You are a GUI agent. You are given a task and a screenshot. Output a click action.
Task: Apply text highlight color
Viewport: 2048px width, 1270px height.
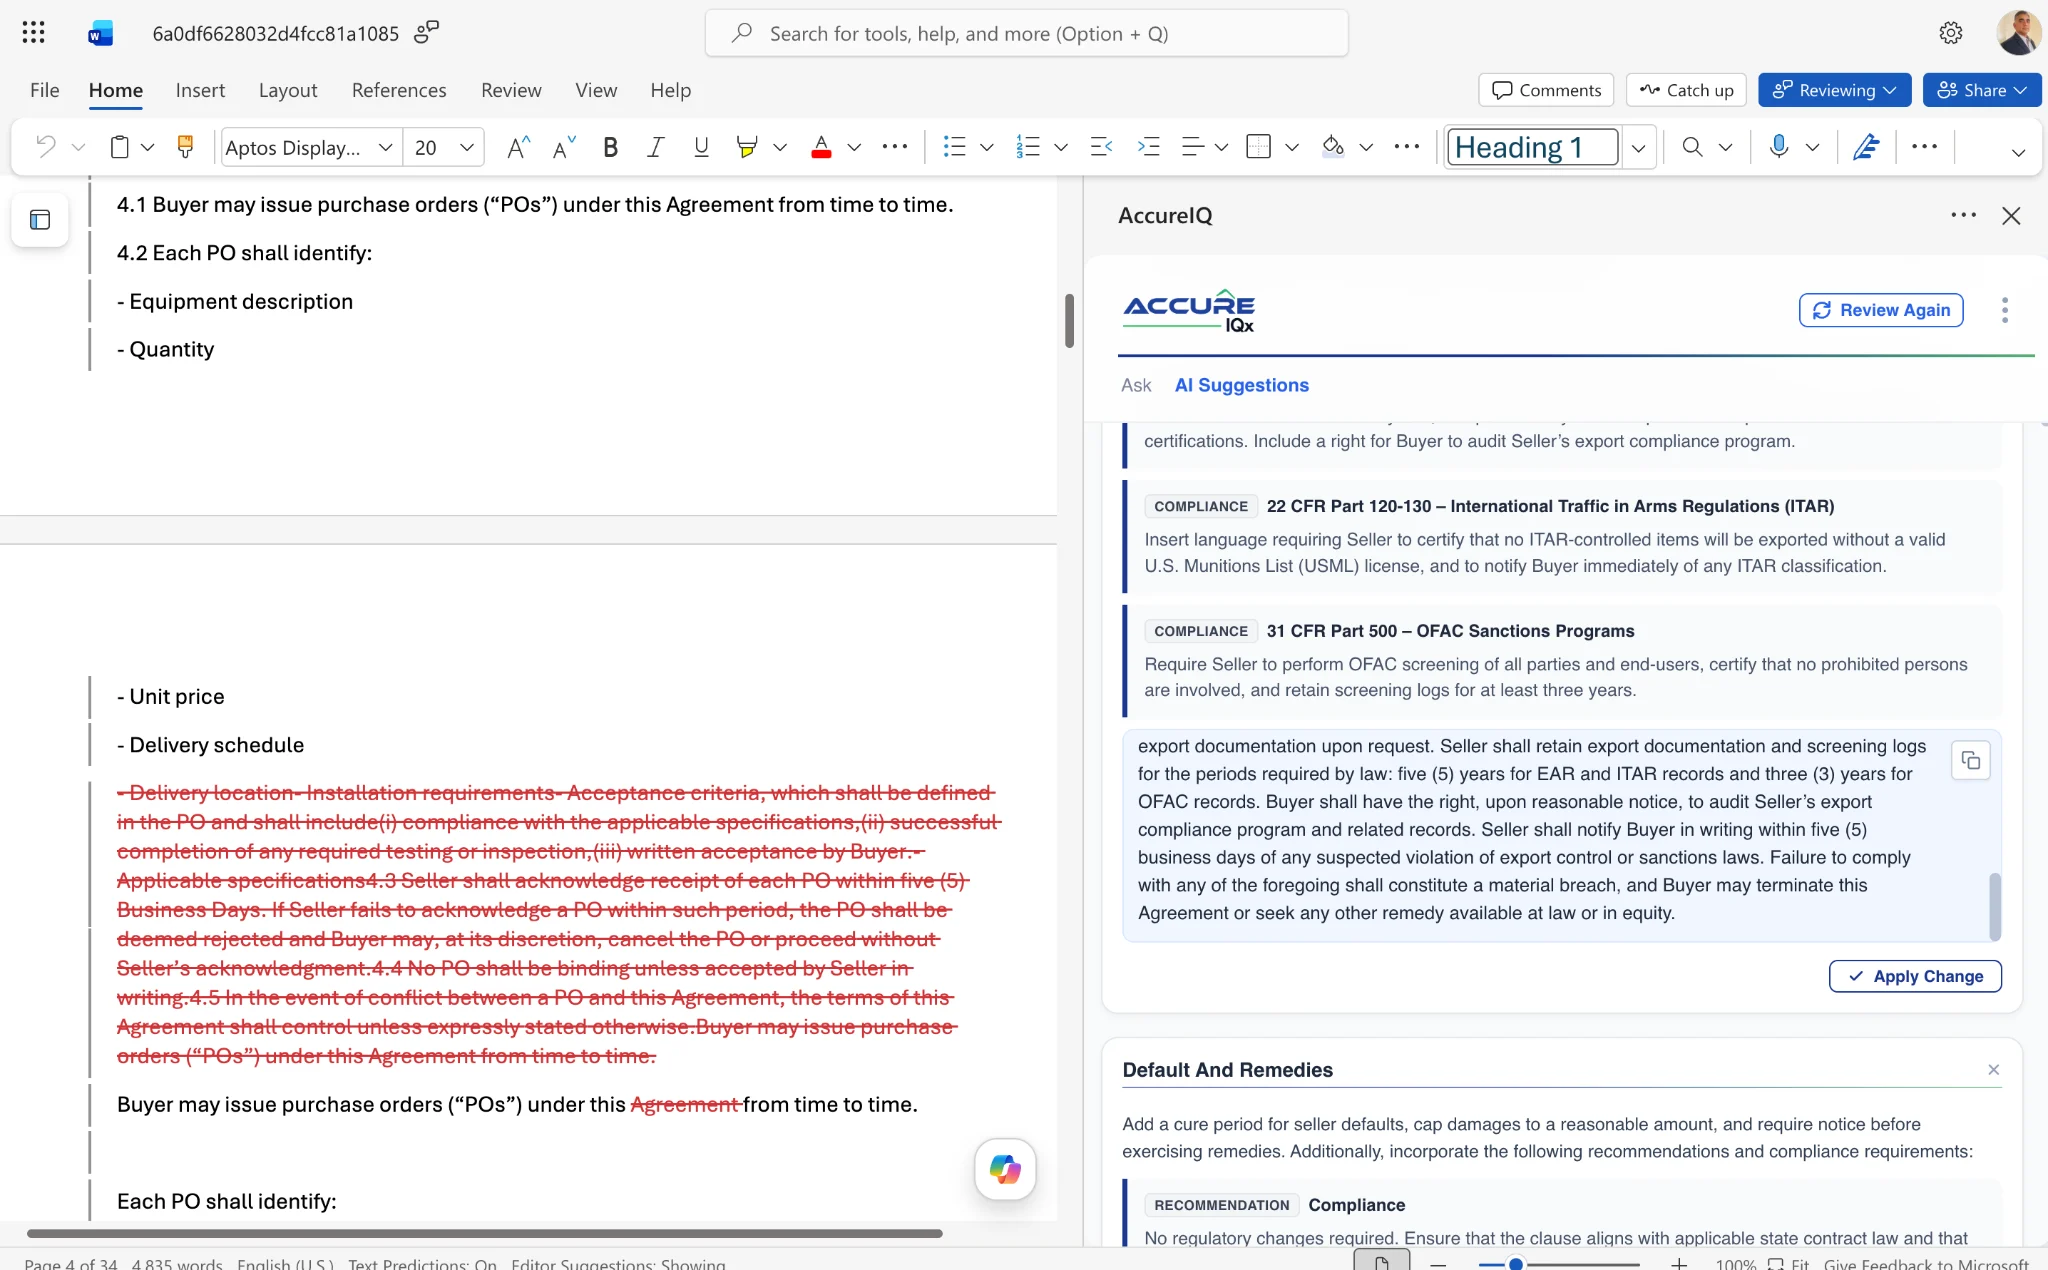point(746,147)
